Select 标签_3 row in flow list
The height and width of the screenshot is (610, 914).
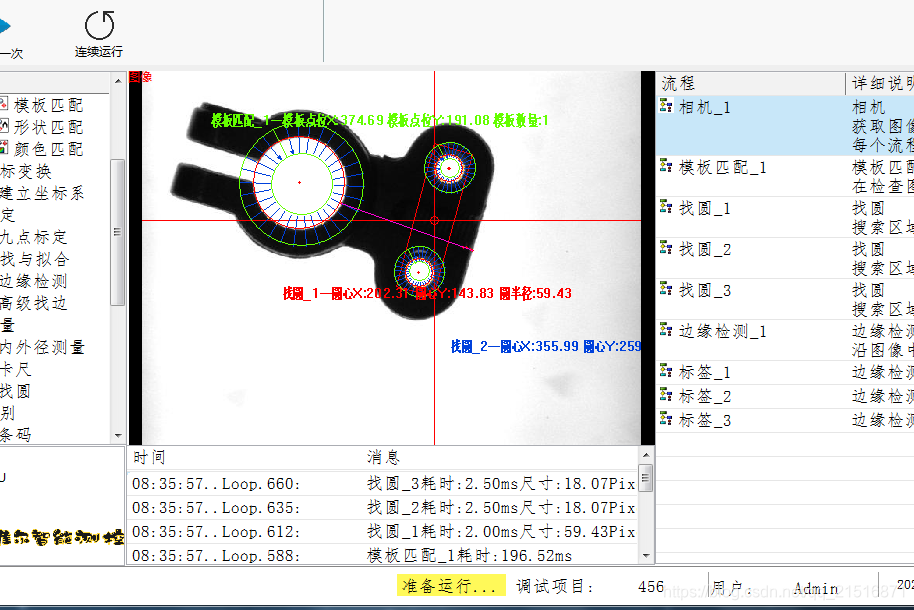click(785, 420)
